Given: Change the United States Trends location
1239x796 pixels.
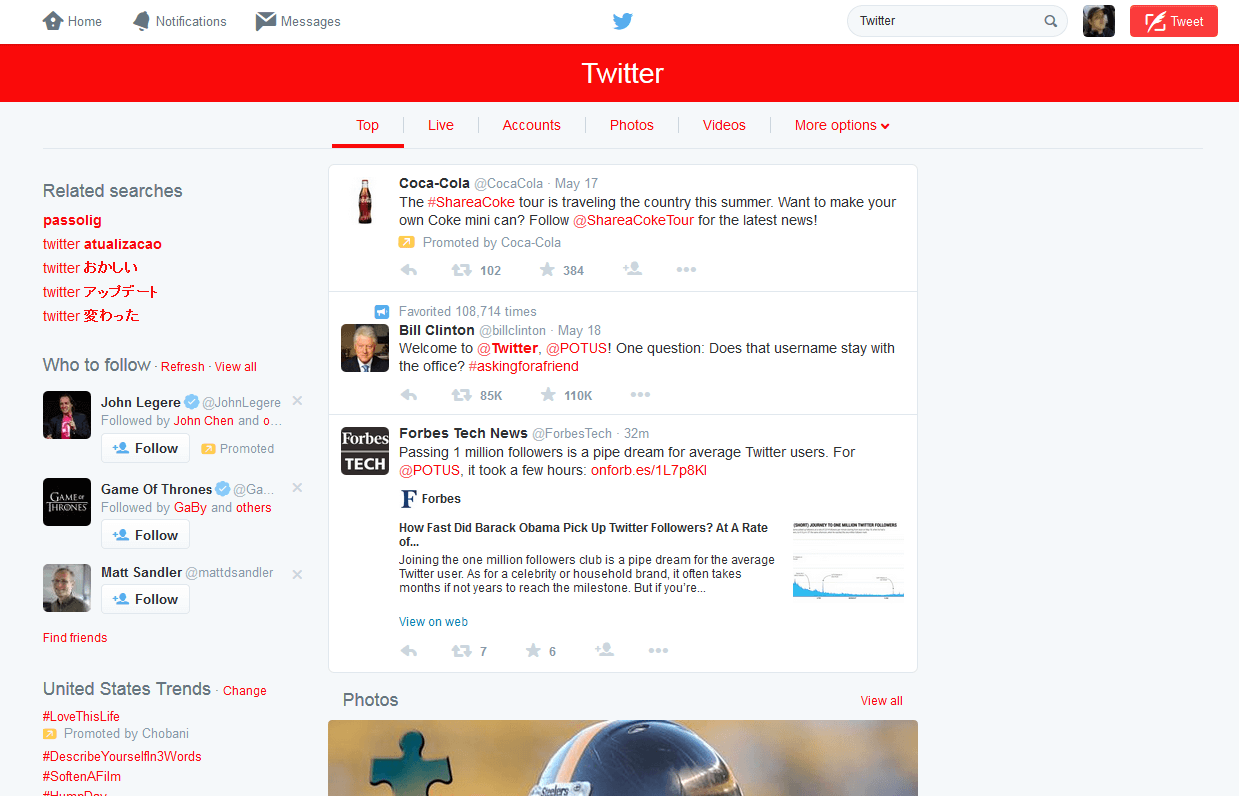Looking at the screenshot, I should pyautogui.click(x=245, y=691).
